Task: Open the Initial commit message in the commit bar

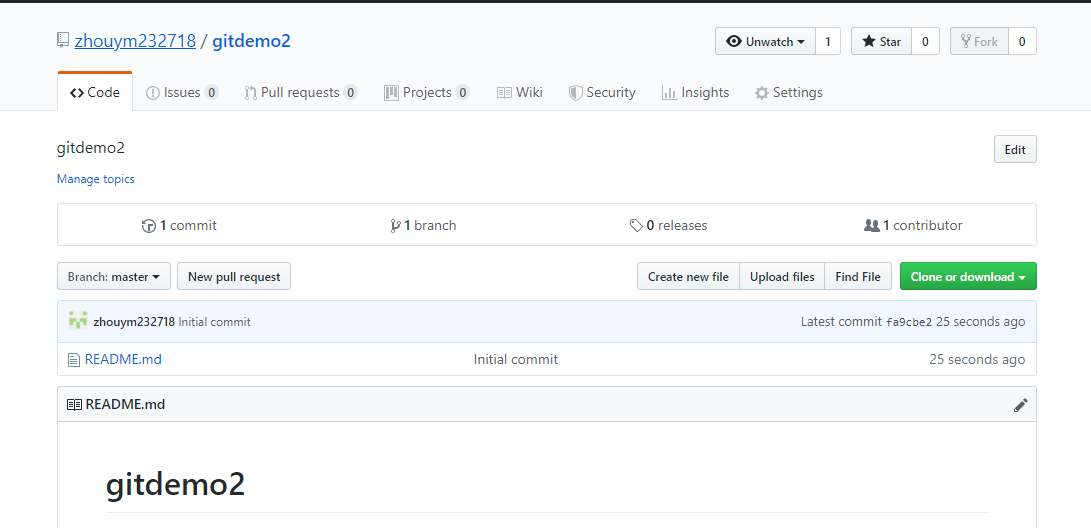Action: click(214, 321)
